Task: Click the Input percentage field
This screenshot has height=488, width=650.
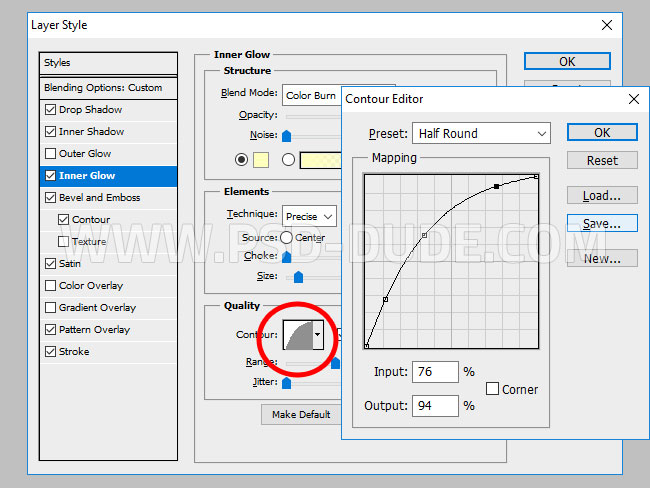Action: (434, 372)
